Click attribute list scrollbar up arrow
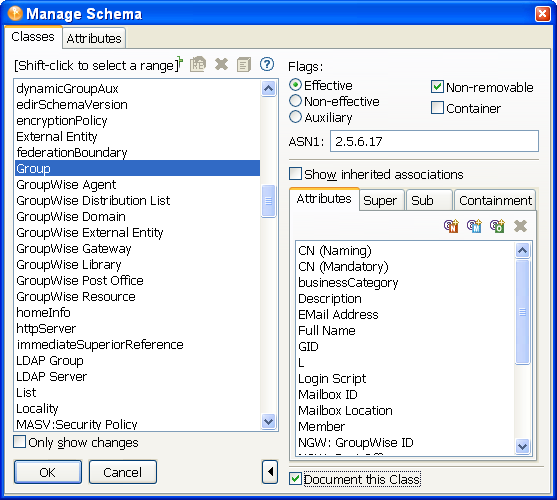Viewport: 557px width, 500px height. (523, 250)
